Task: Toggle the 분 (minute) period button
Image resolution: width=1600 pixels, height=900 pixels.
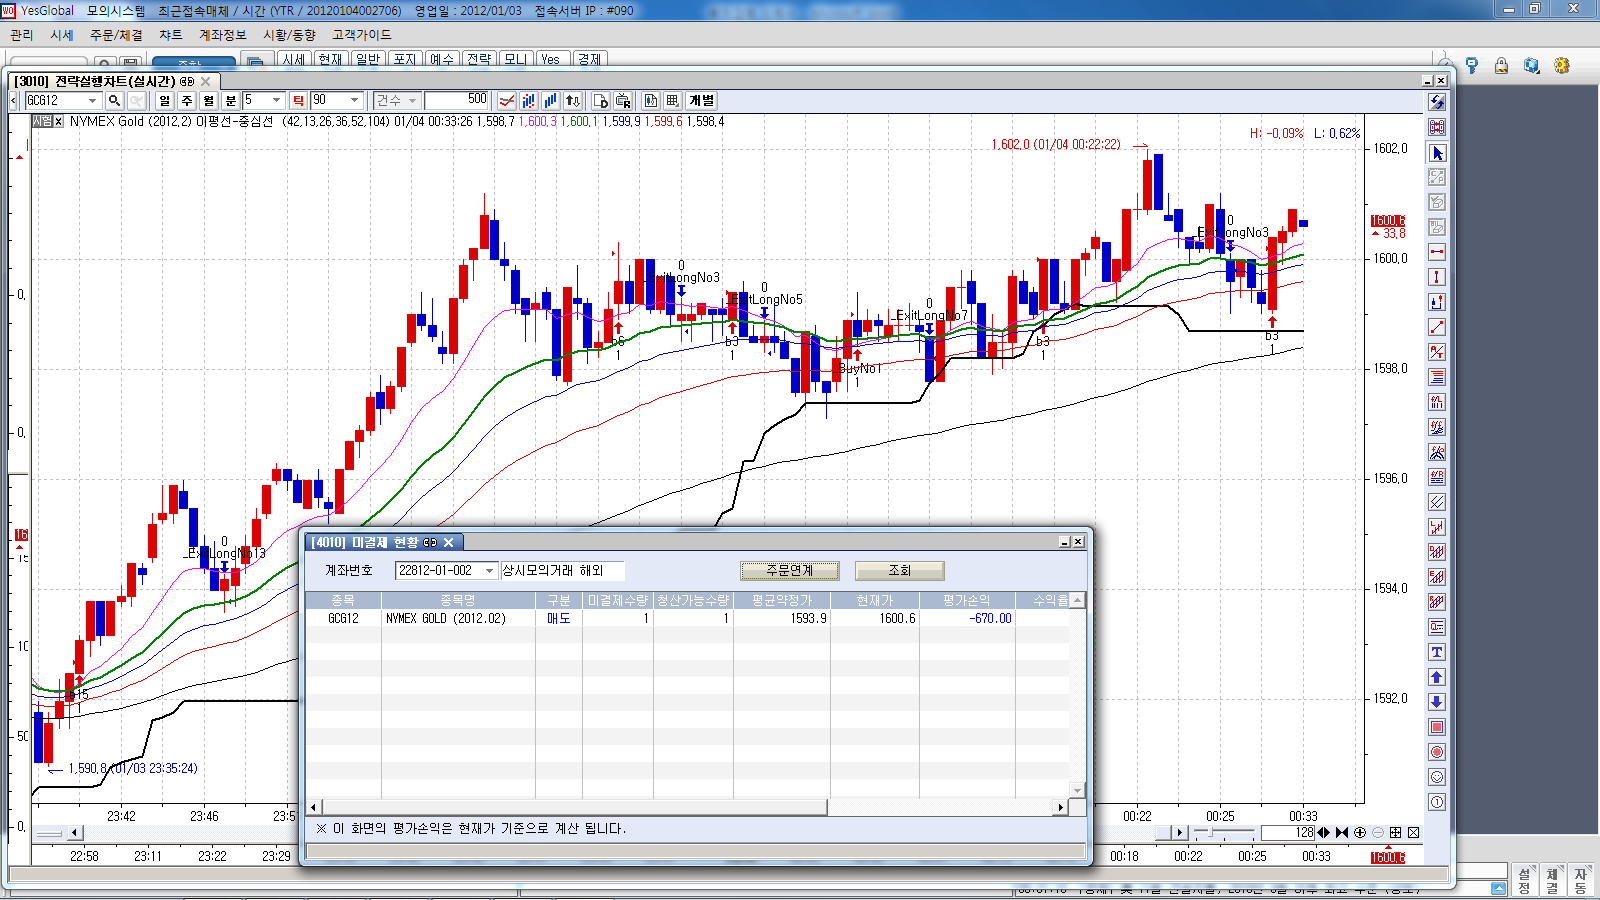Action: (231, 101)
